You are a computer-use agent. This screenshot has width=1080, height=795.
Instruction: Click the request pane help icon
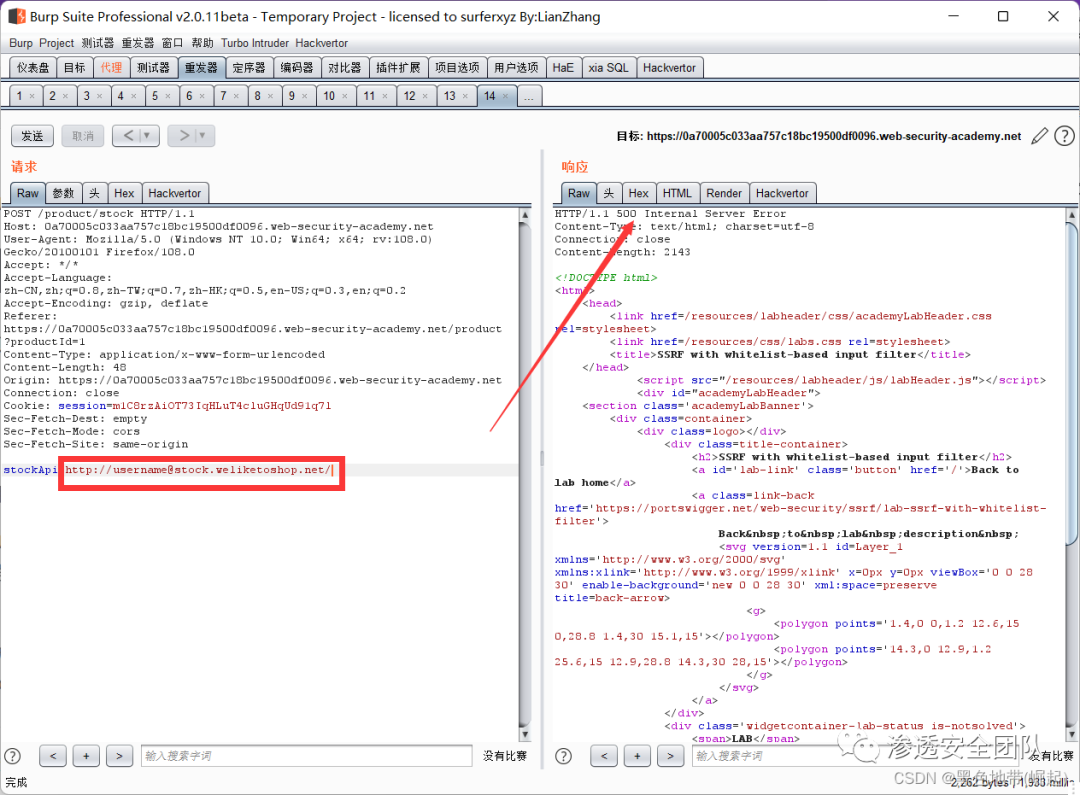pyautogui.click(x=12, y=756)
